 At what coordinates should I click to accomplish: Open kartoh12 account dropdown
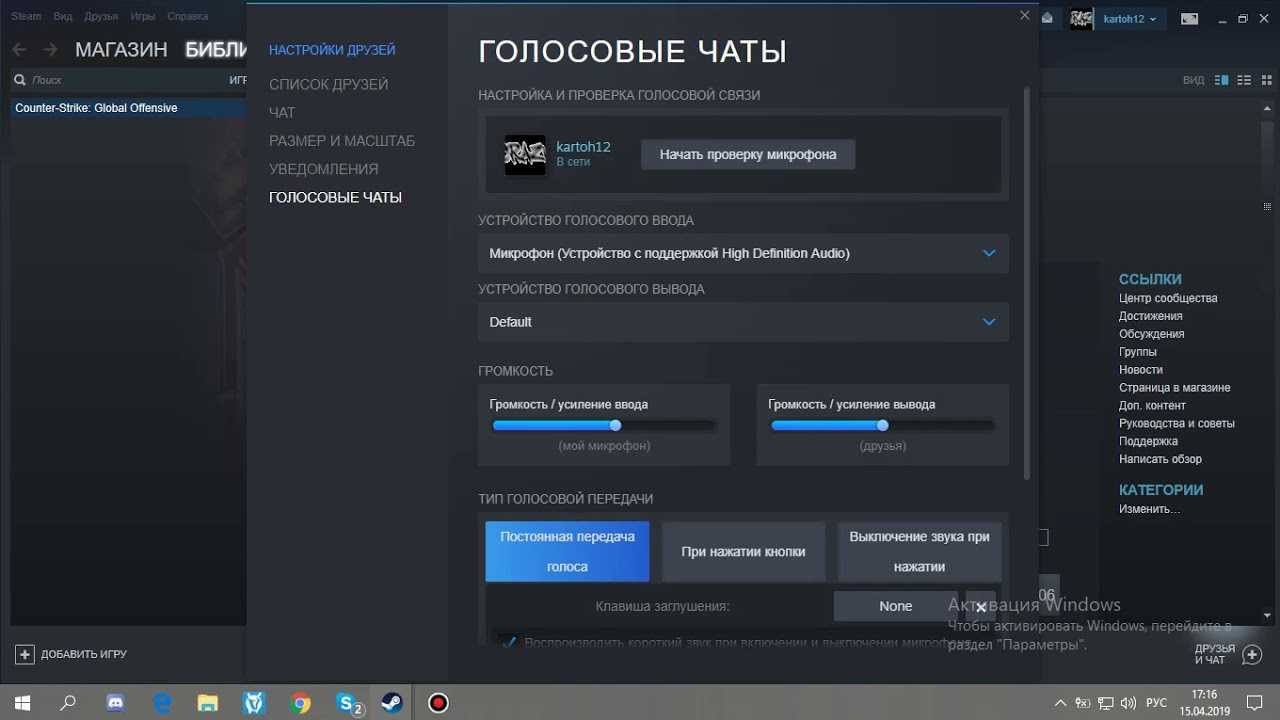point(1129,19)
